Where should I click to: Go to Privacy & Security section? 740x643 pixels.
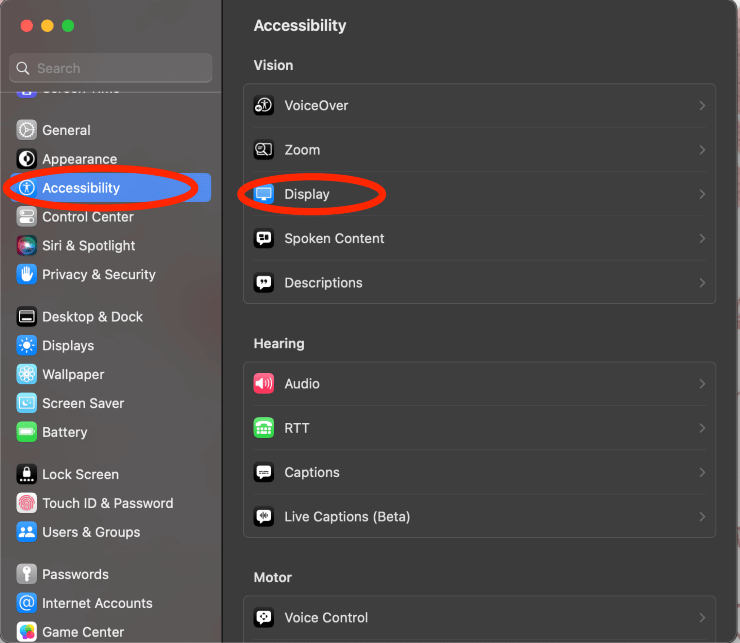pyautogui.click(x=98, y=274)
